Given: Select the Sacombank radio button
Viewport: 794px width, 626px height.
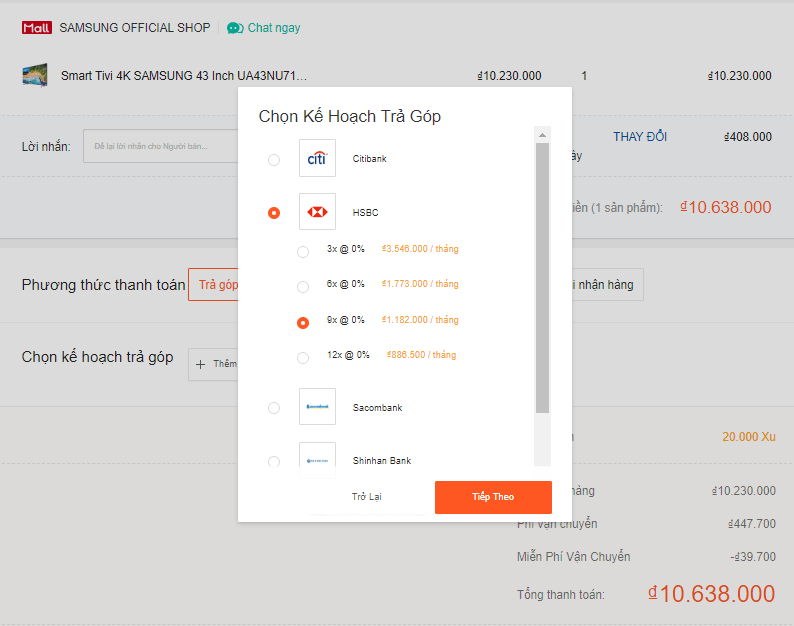Looking at the screenshot, I should [274, 408].
